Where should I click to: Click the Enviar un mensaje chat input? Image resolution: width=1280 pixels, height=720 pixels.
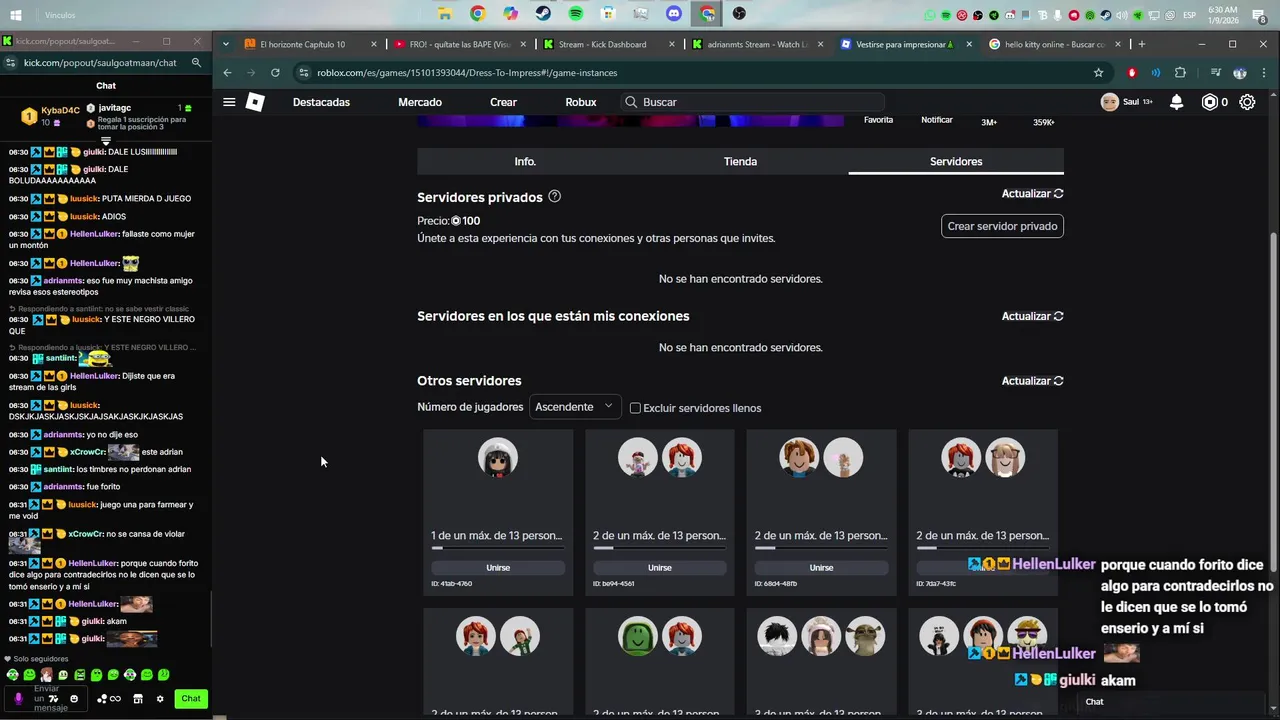coord(47,698)
